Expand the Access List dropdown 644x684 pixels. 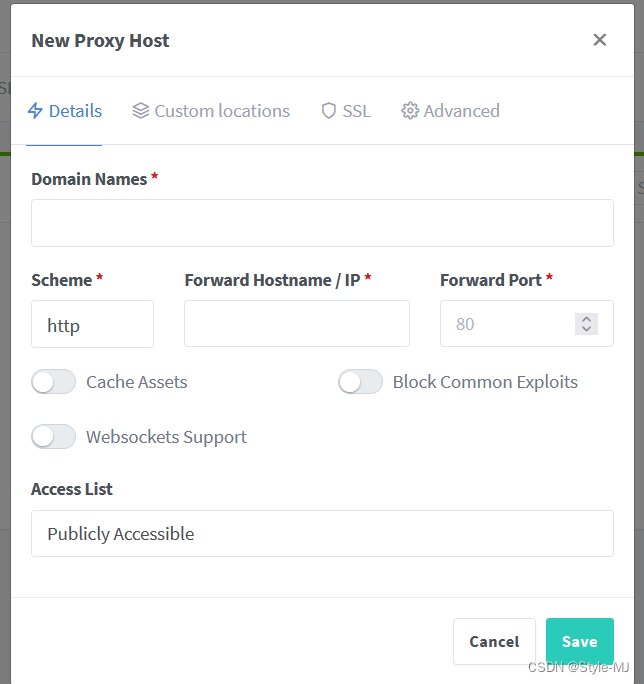pyautogui.click(x=322, y=534)
